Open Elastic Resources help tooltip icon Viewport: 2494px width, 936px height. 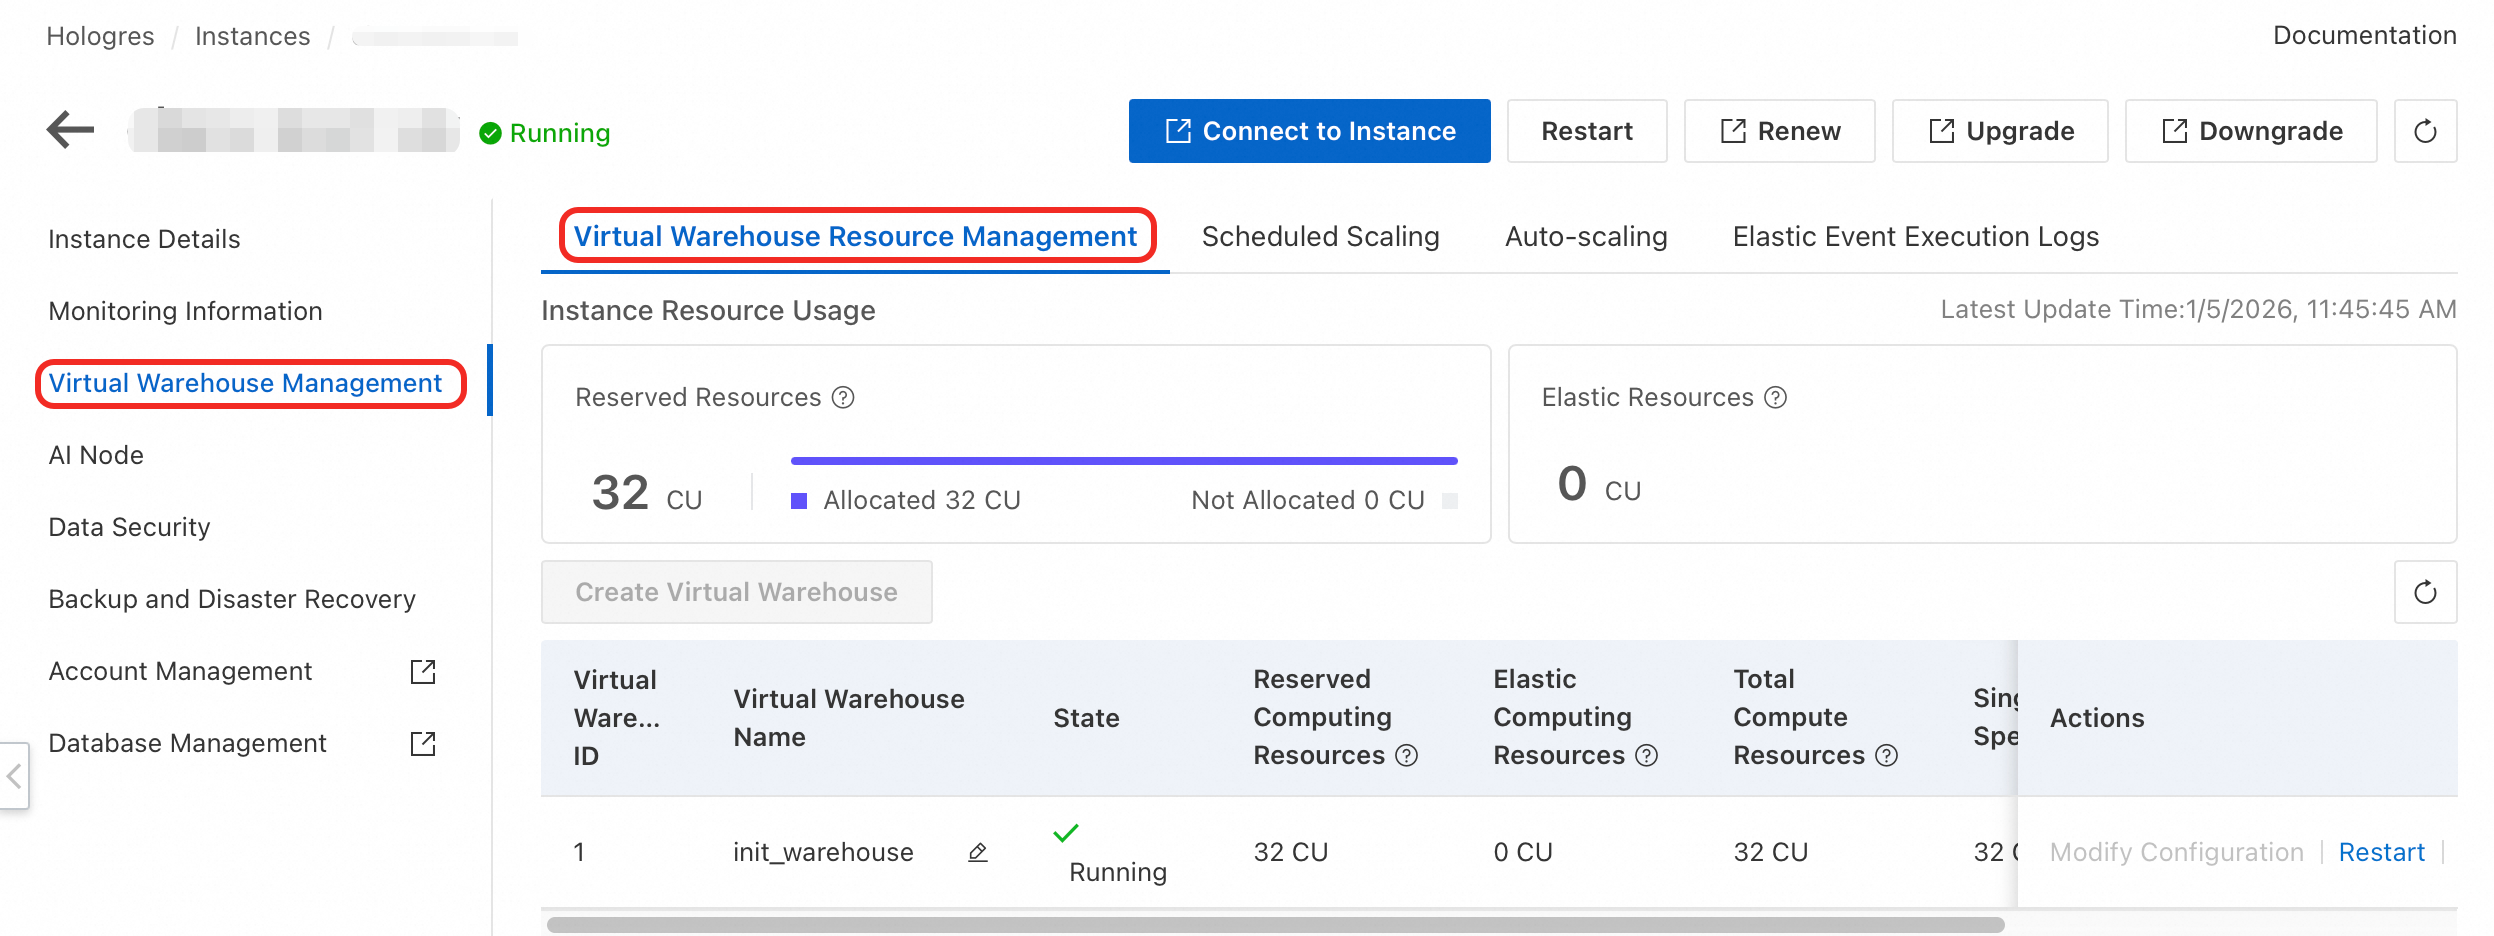1776,398
